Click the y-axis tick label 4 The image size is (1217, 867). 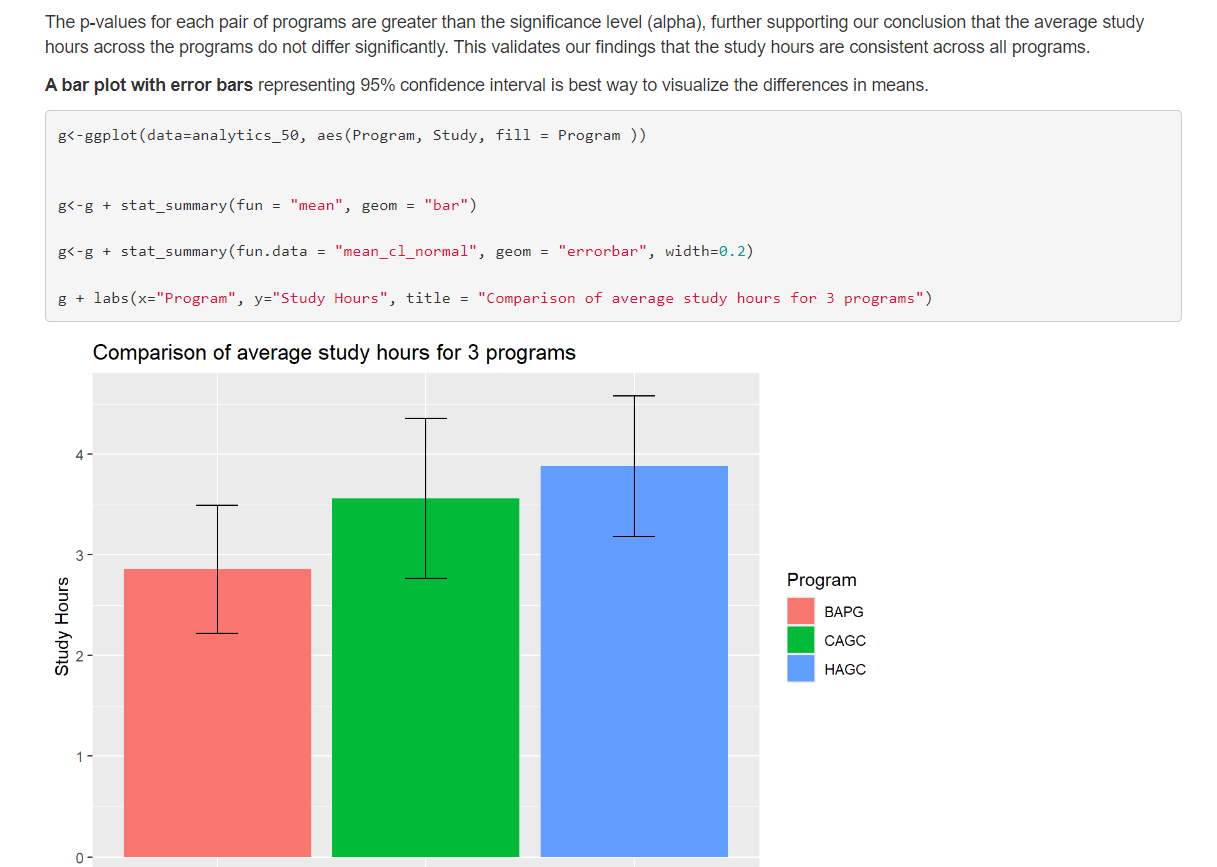pyautogui.click(x=79, y=455)
